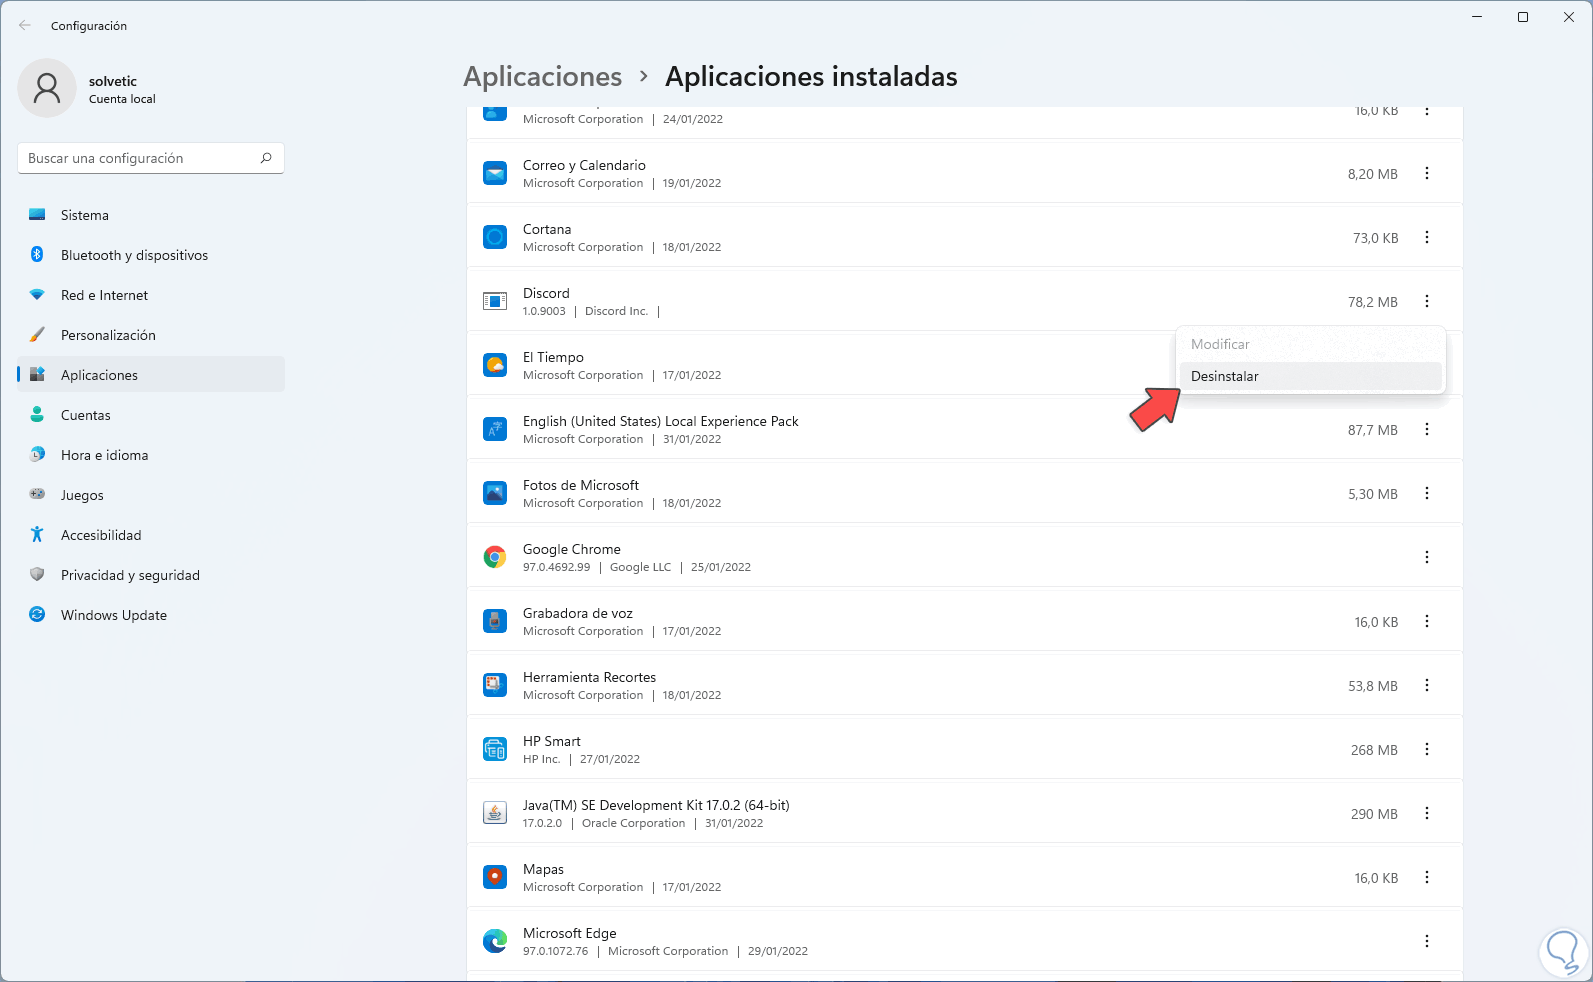Click the Microsoft Edge app icon
Image resolution: width=1593 pixels, height=982 pixels.
pos(495,942)
